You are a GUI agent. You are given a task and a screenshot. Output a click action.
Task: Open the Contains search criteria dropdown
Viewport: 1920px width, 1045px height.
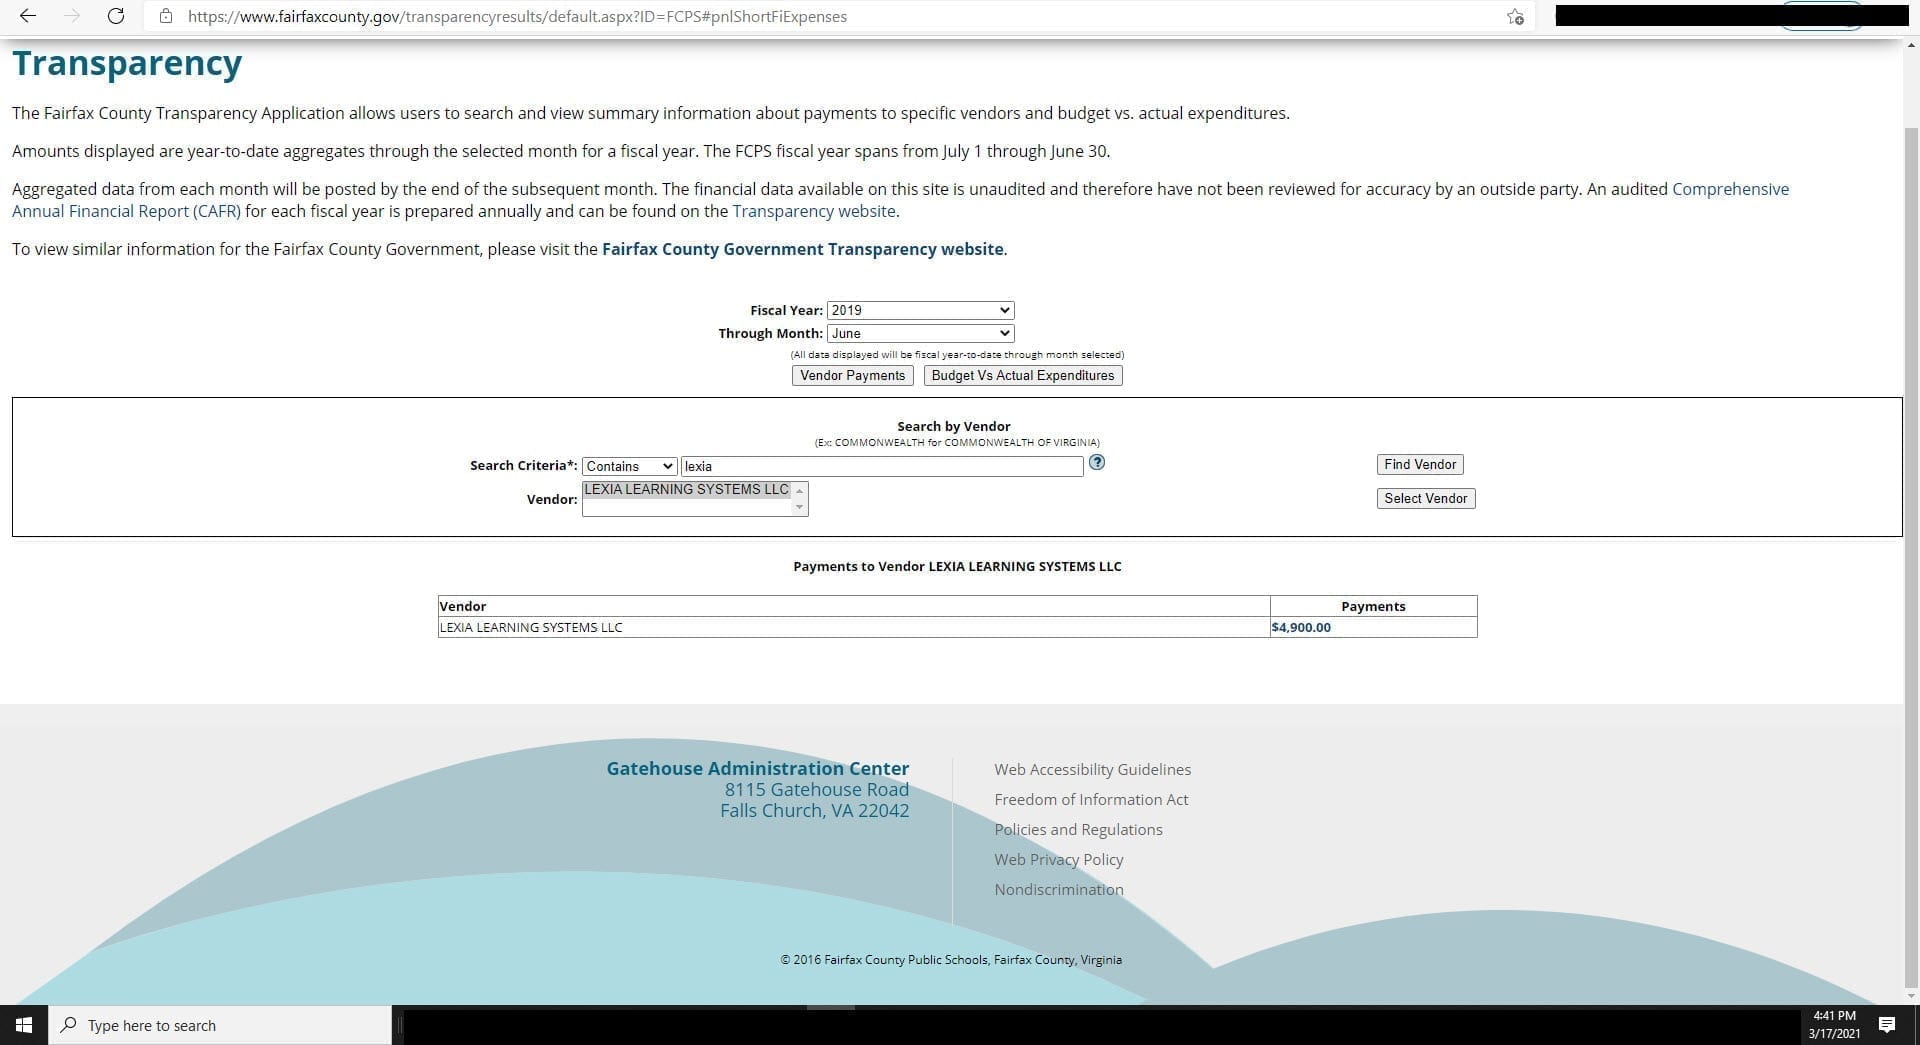(629, 466)
